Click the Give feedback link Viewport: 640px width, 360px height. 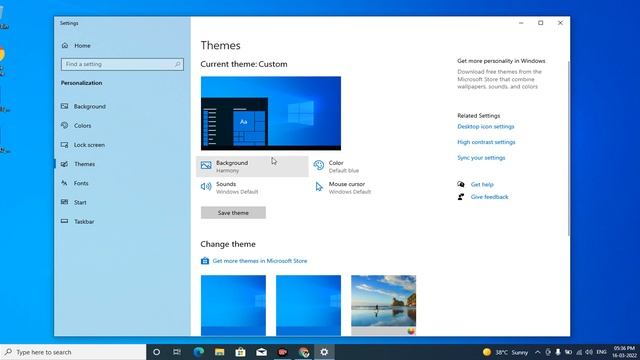point(489,197)
